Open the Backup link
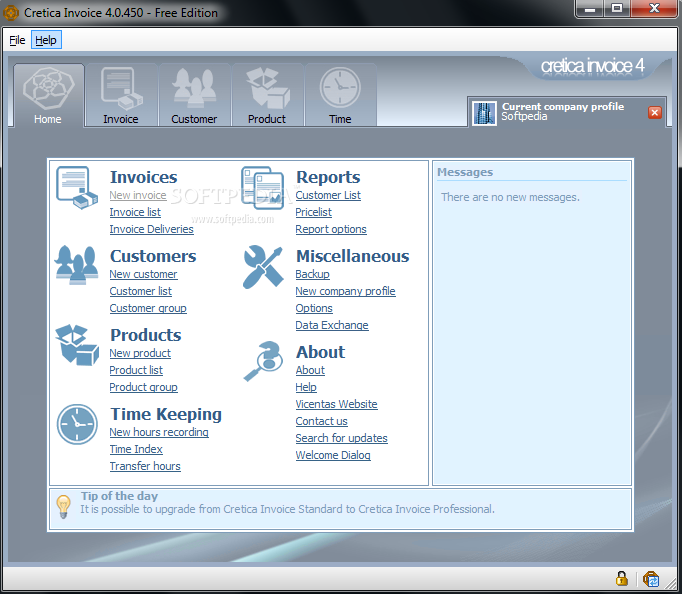Viewport: 682px width, 594px height. pyautogui.click(x=312, y=274)
